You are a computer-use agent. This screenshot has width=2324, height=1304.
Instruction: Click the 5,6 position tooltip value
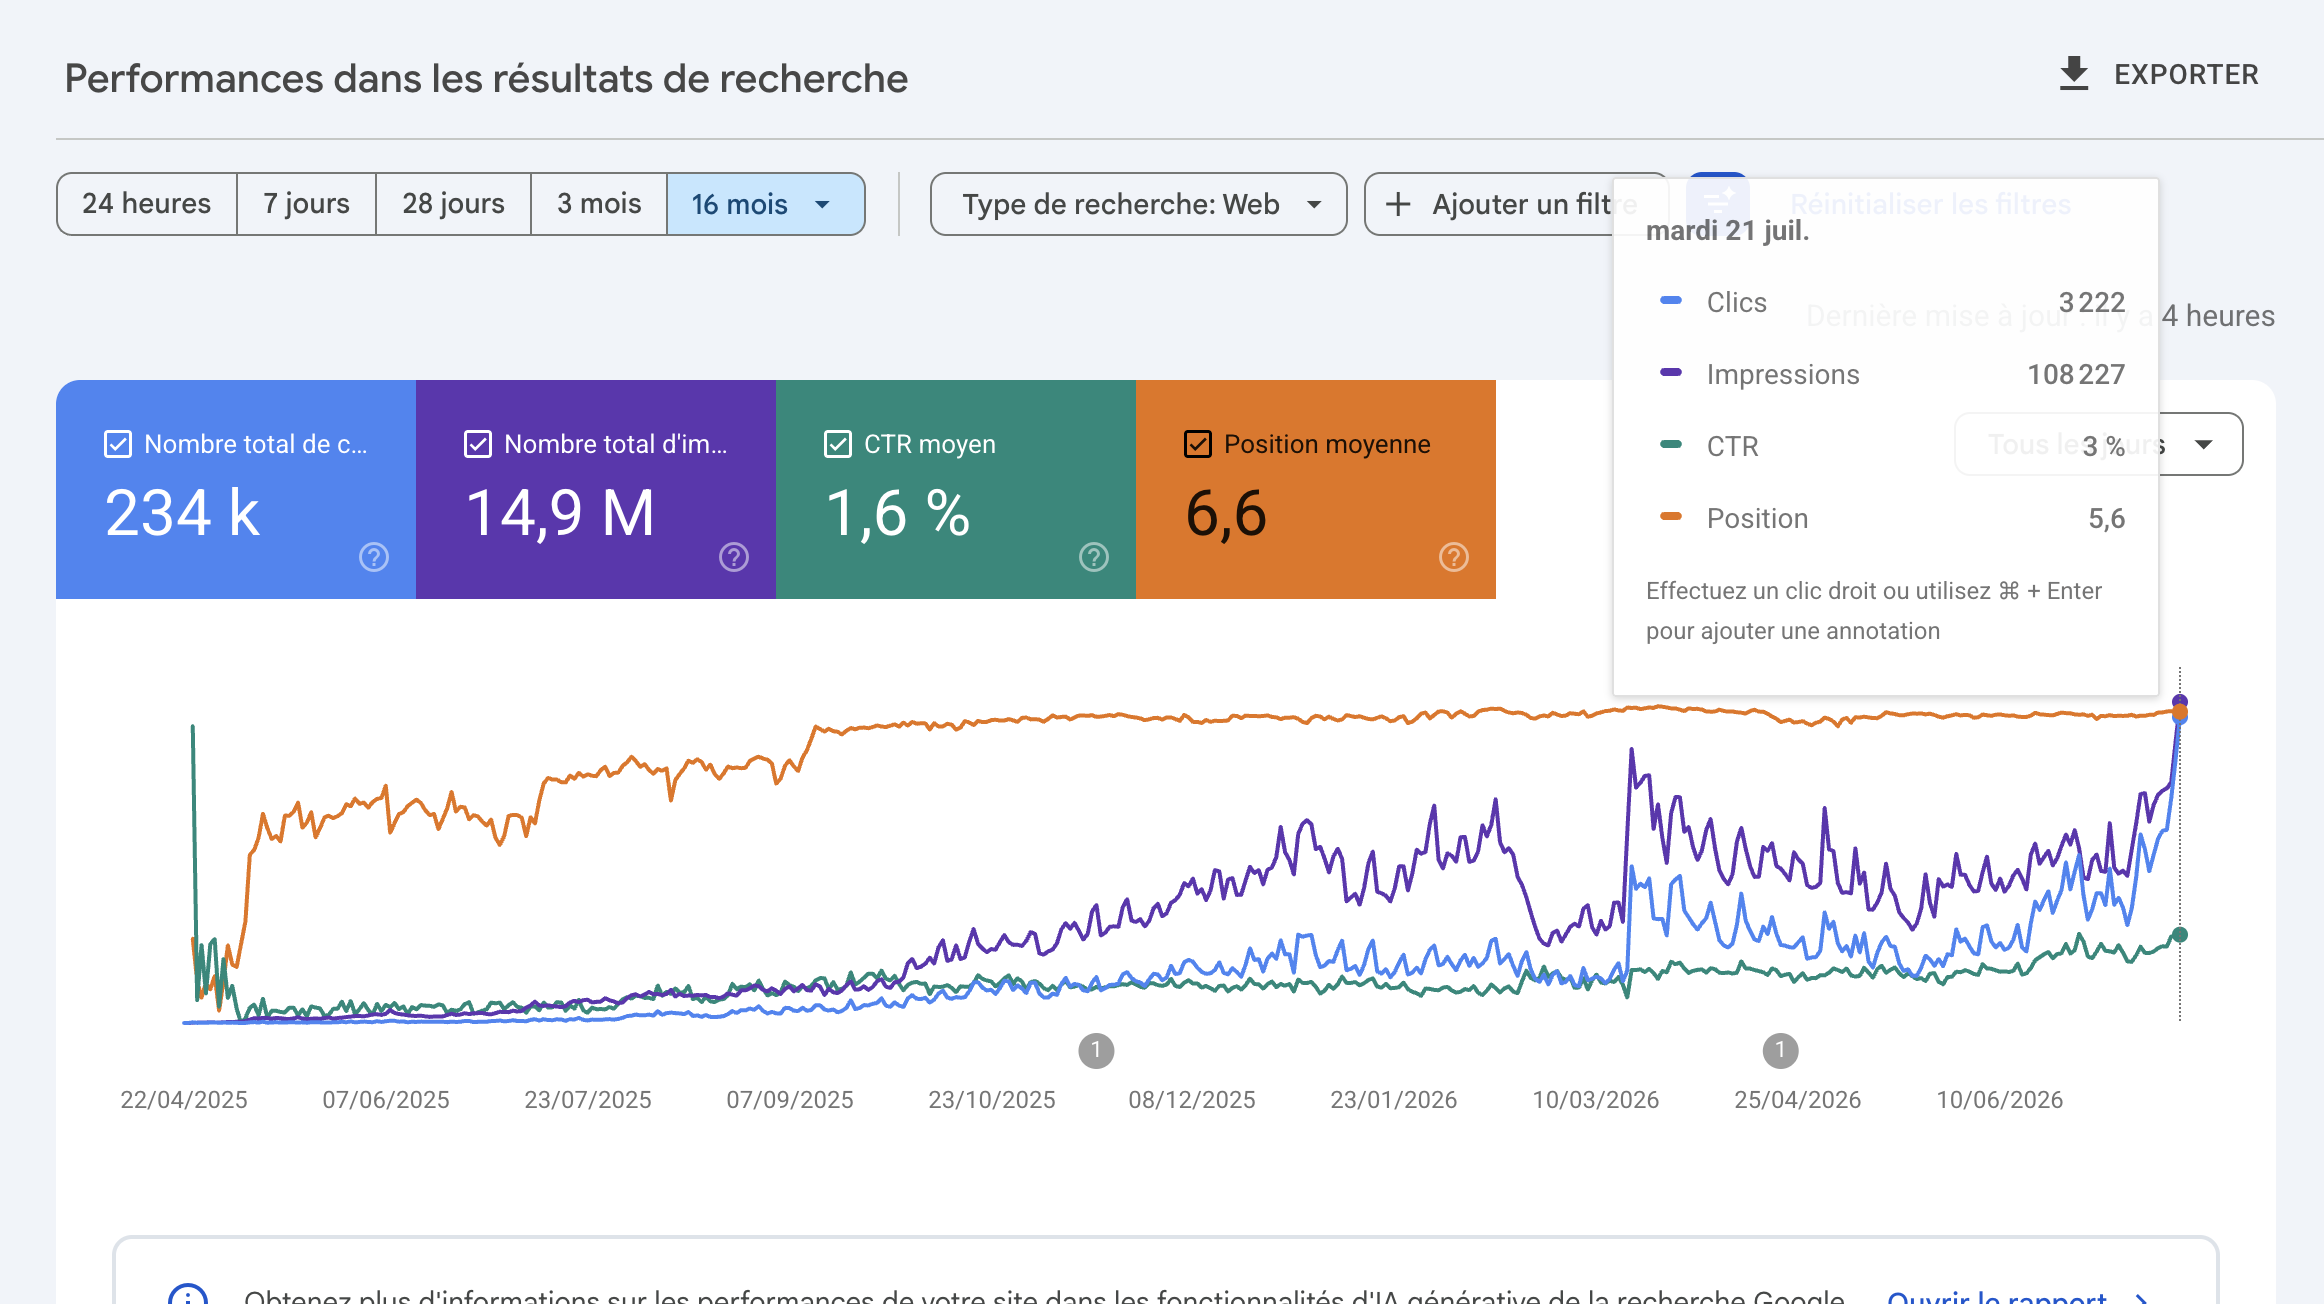pos(2106,518)
